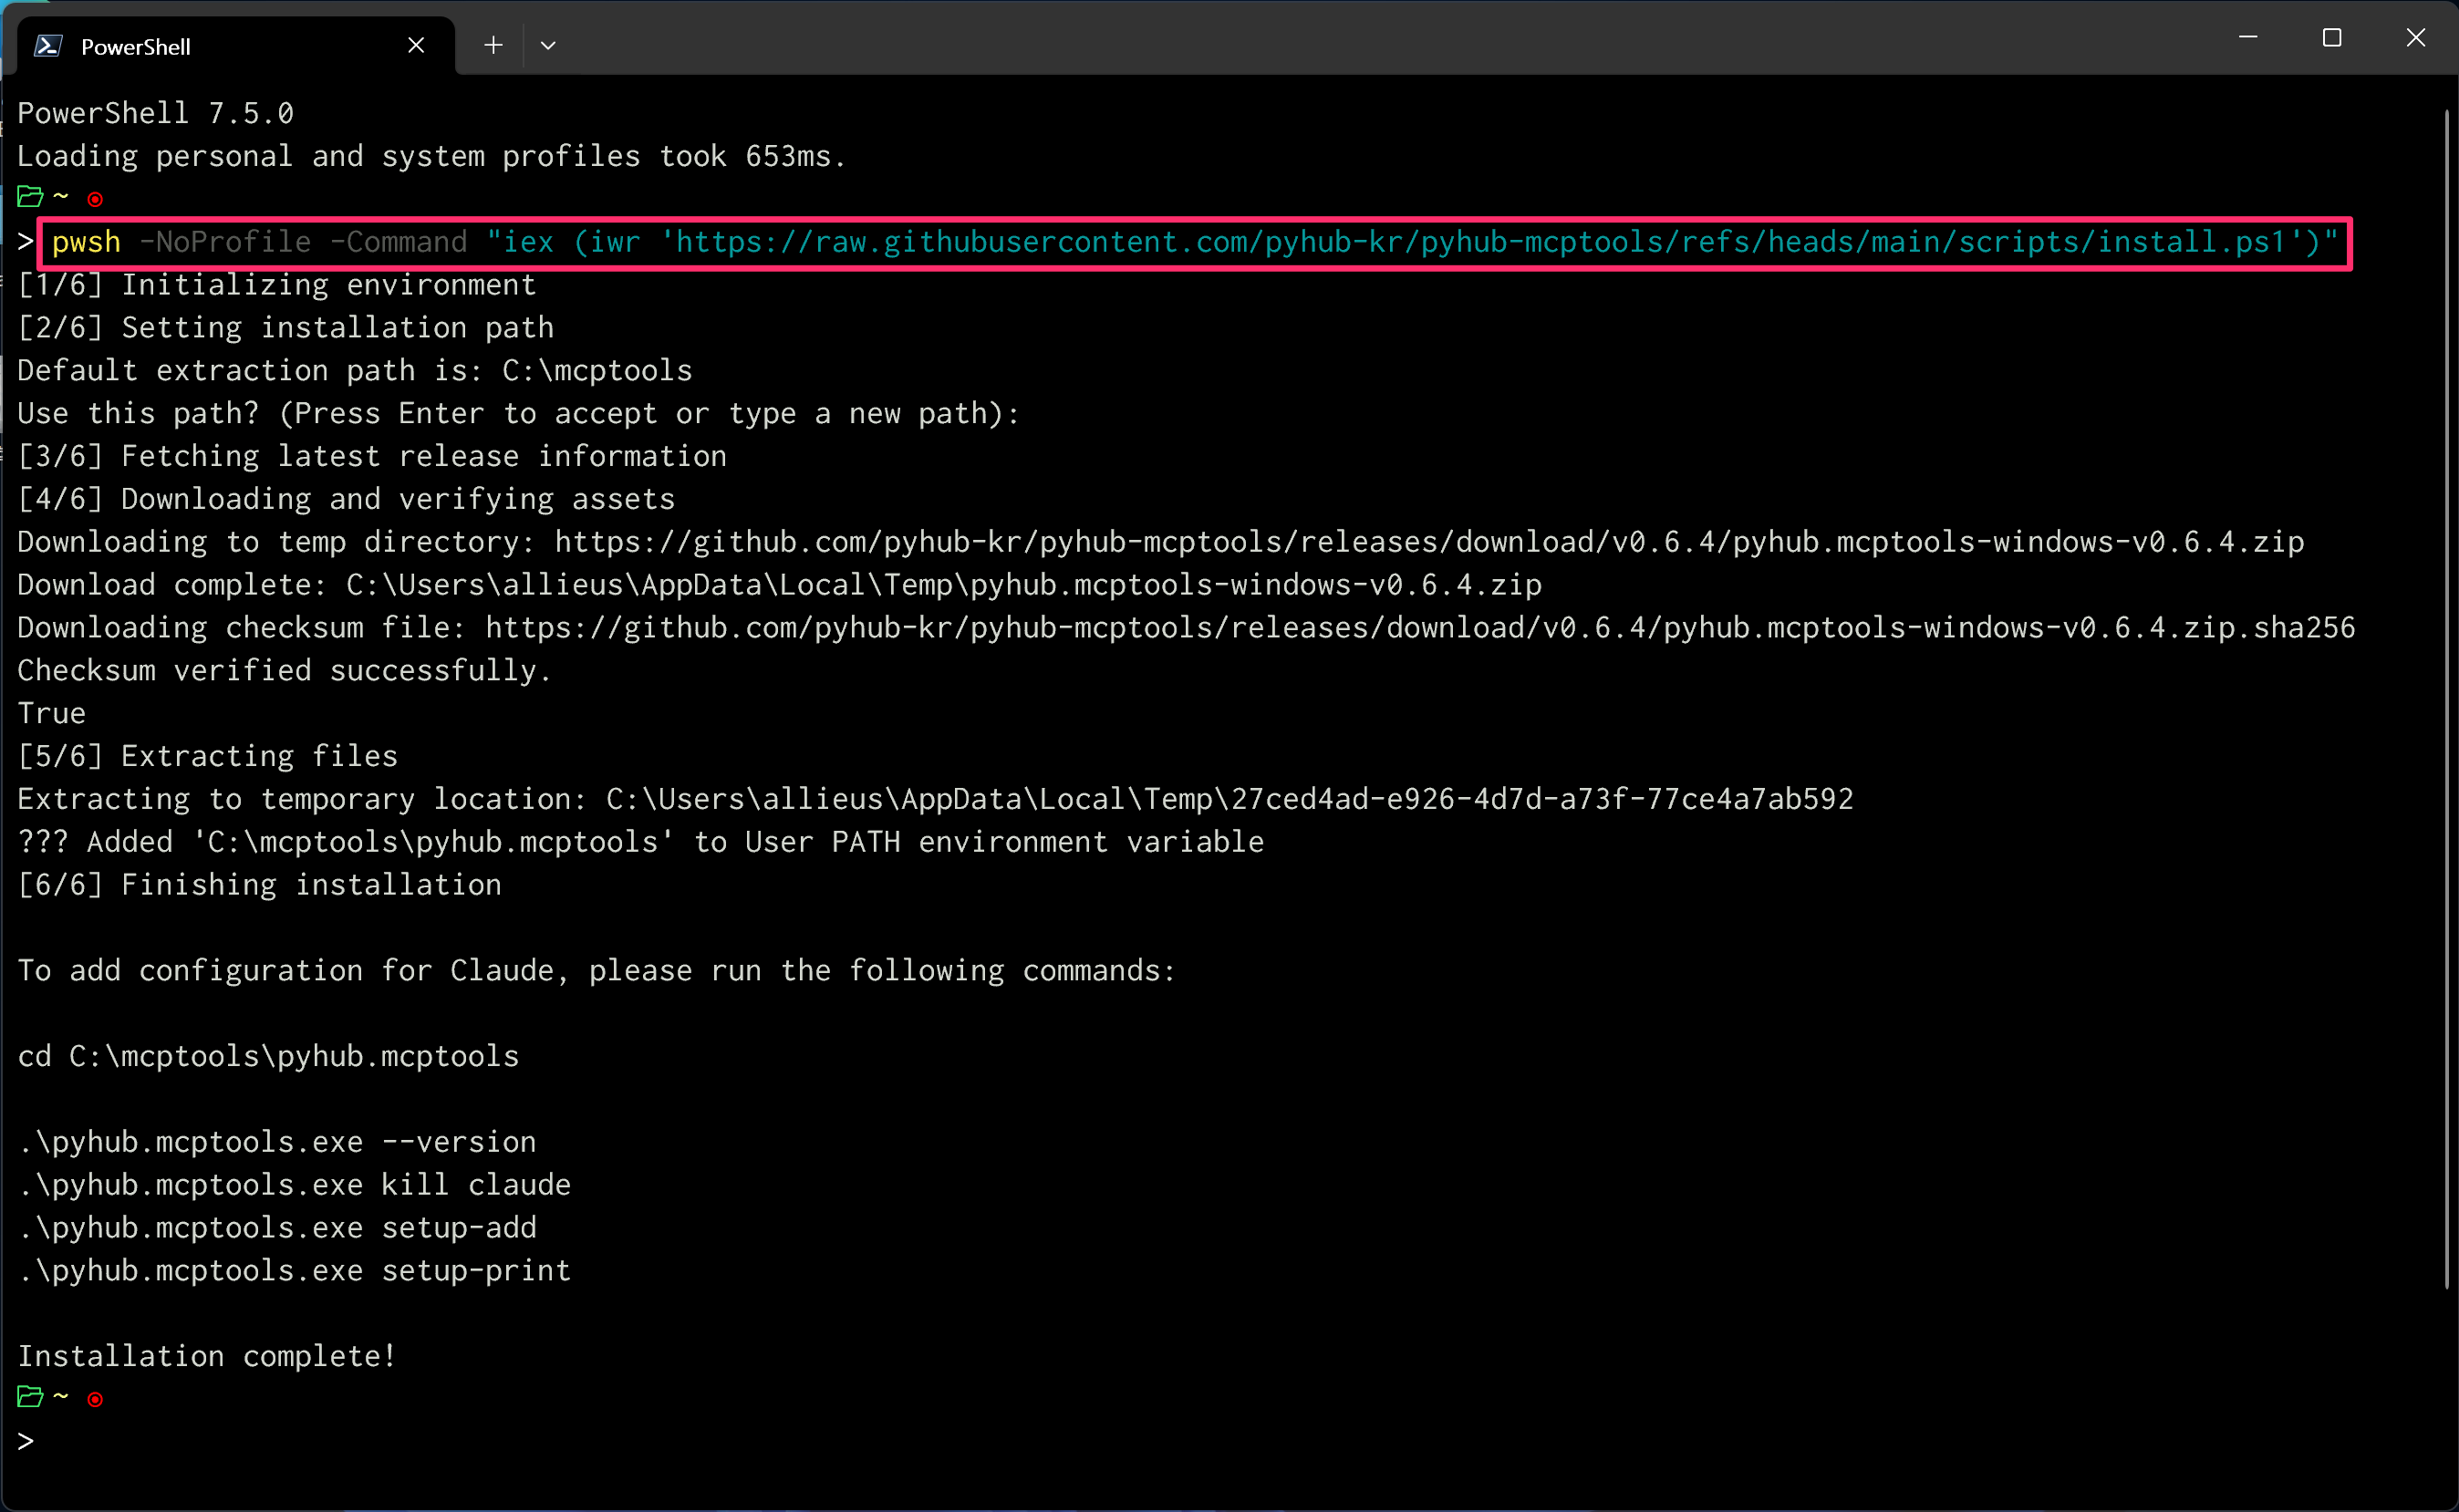Click the raw.githubusercontent.com install.ps1 URL

pos(1480,242)
